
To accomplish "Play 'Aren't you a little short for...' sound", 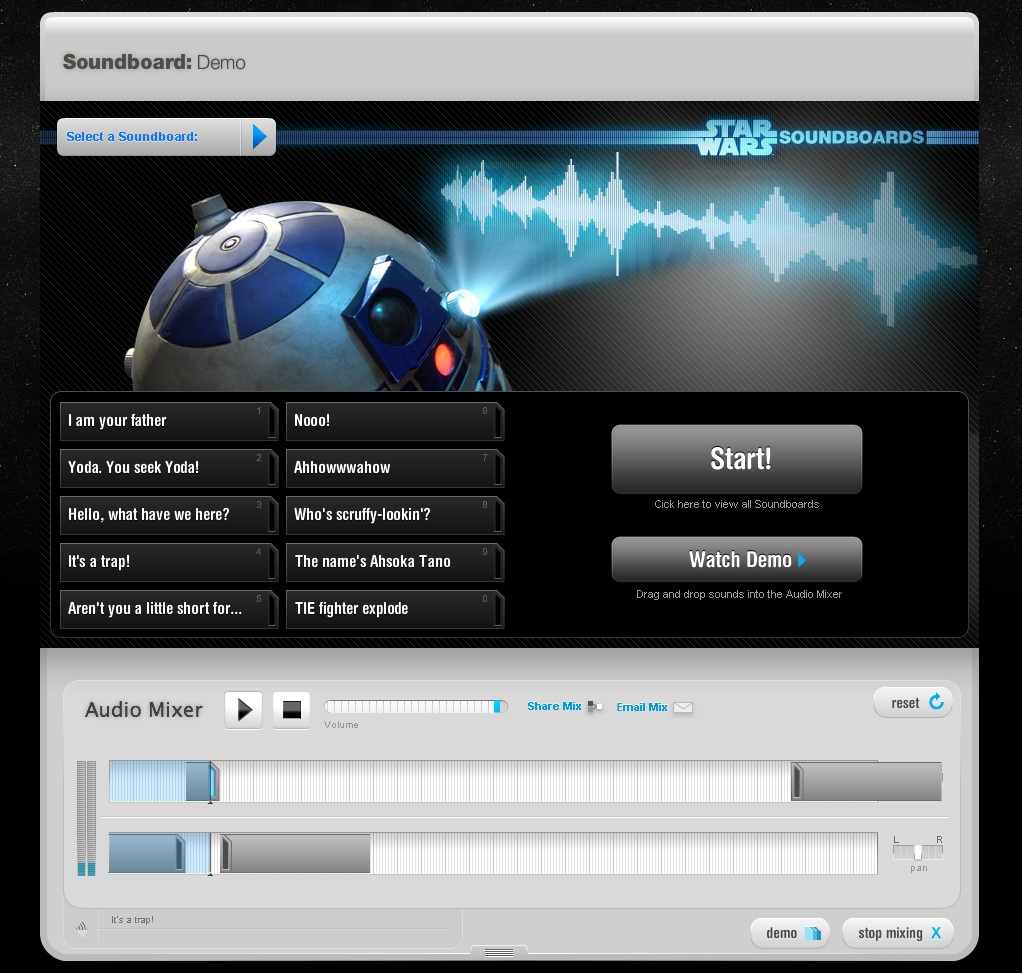I will [169, 609].
